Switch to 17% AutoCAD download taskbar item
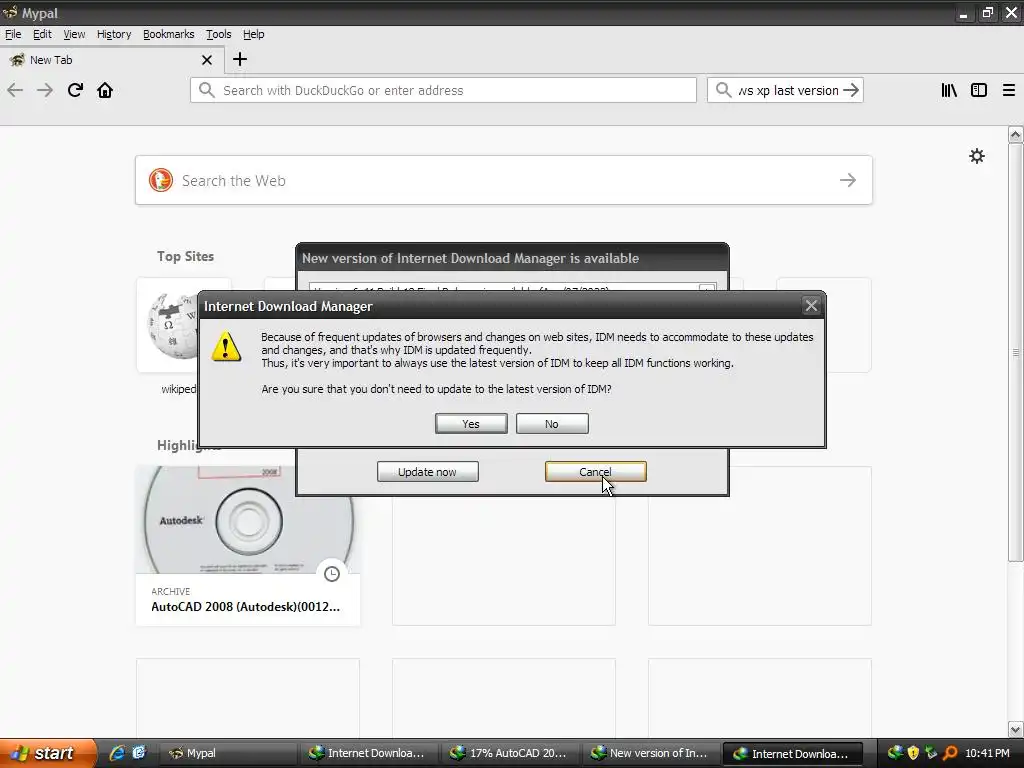The image size is (1024, 768). (509, 753)
